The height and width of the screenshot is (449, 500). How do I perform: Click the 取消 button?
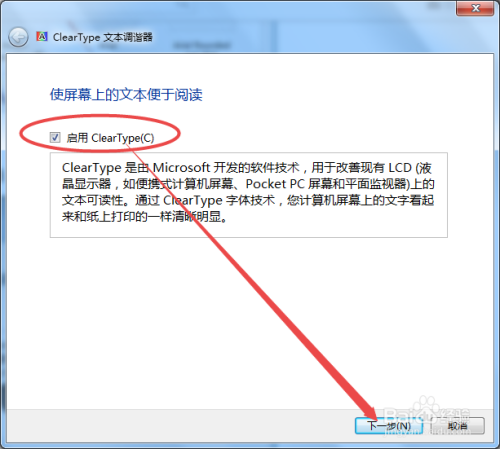pos(457,426)
